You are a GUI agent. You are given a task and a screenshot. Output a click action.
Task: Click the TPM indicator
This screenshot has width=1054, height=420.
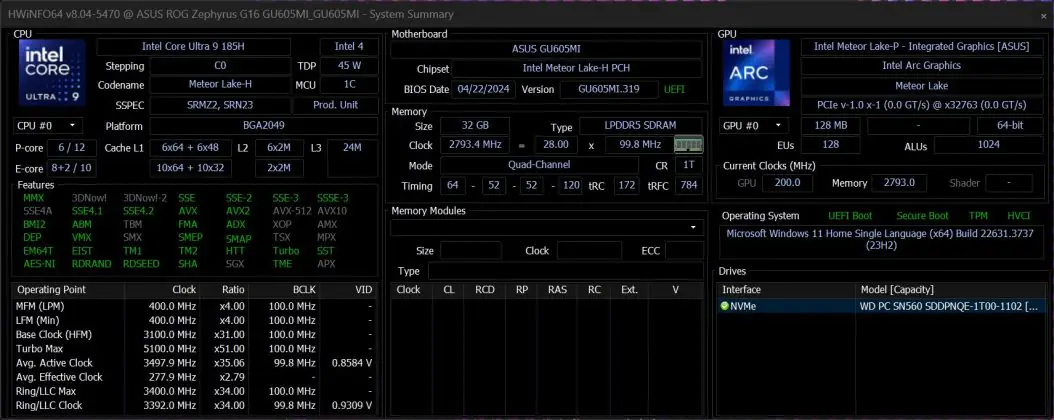pyautogui.click(x=978, y=216)
